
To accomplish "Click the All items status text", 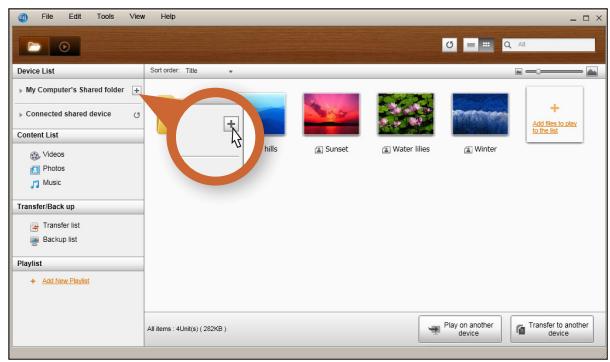I will [x=186, y=329].
